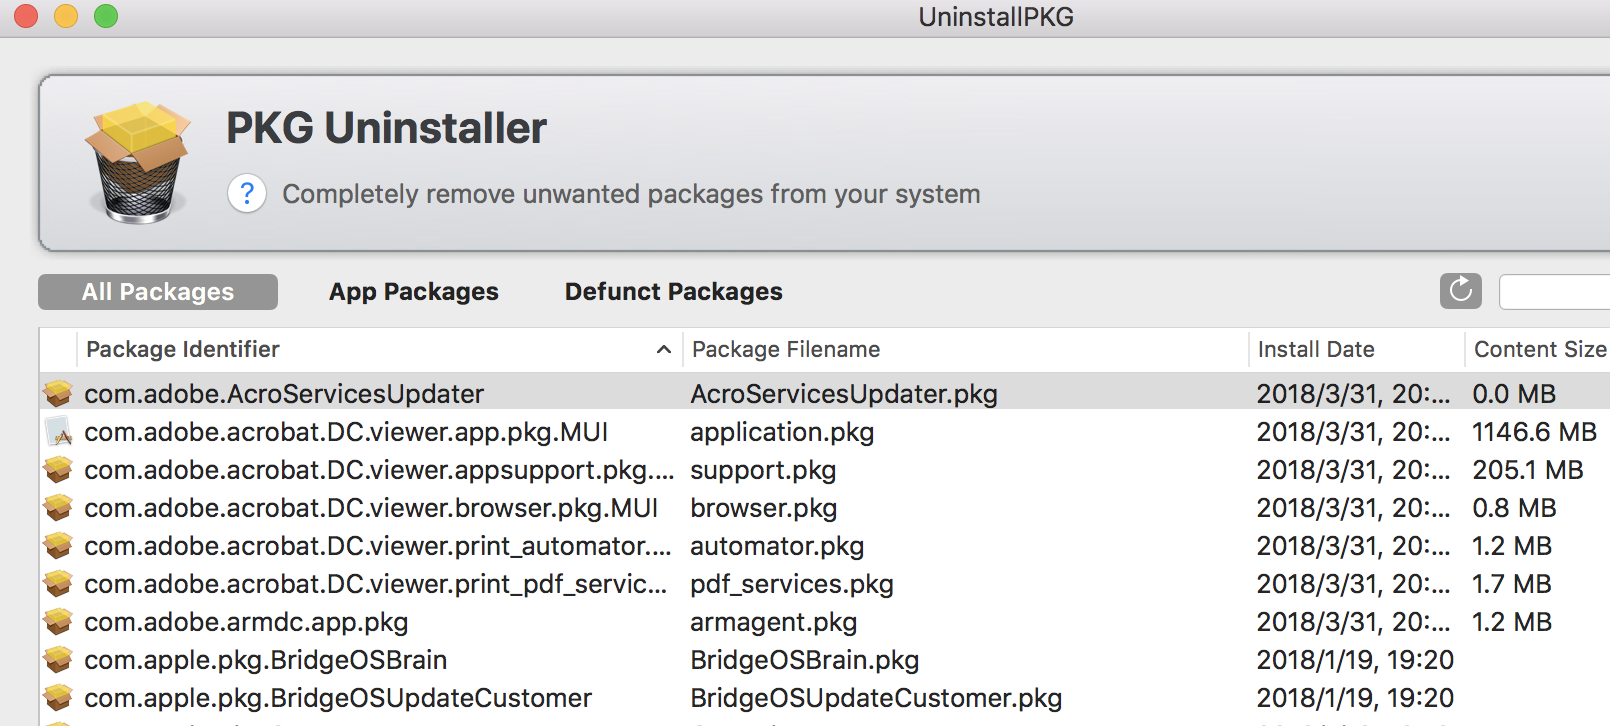1610x726 pixels.
Task: Select com.adobe.acrobat.DC.viewer.browser.pkg.MUI entry
Action: tap(371, 508)
